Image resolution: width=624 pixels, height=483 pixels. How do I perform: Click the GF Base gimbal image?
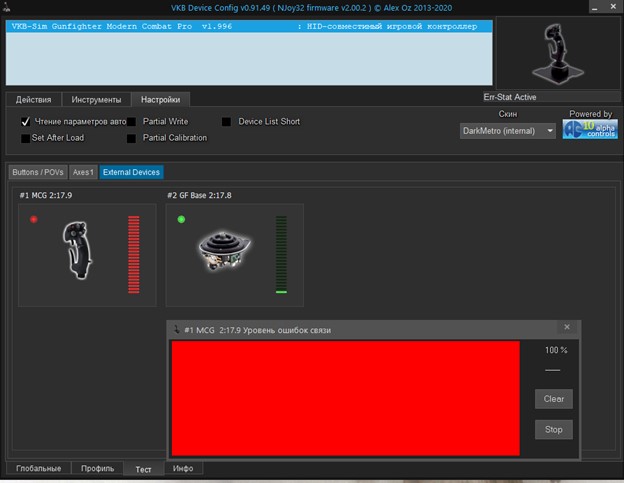(225, 250)
